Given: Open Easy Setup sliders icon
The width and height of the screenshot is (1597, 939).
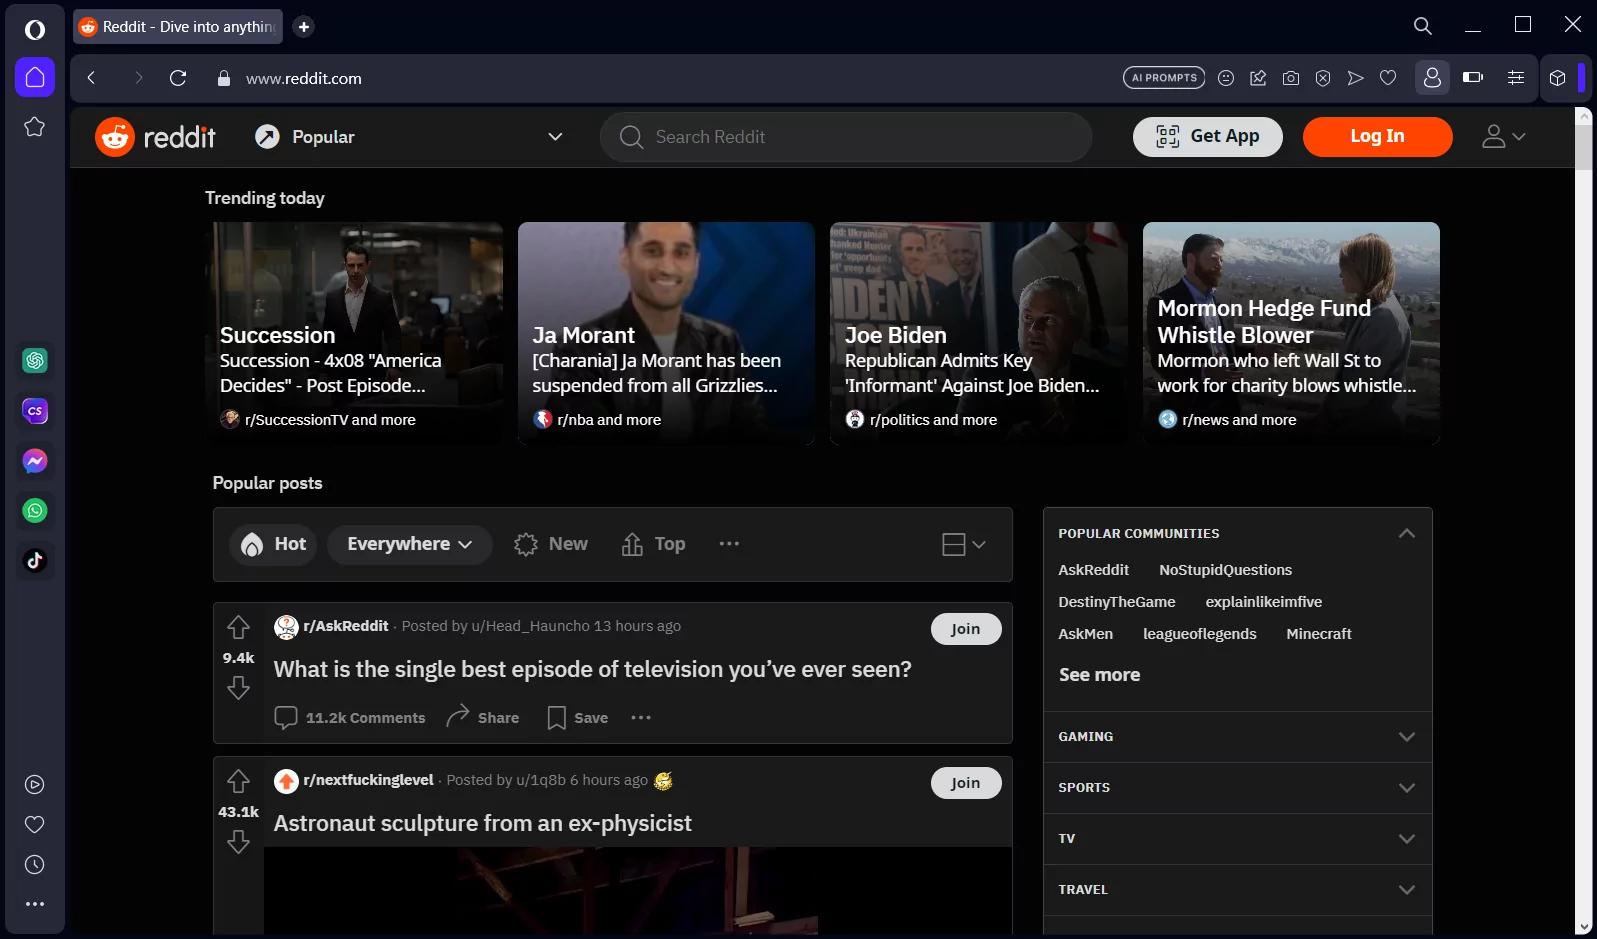Looking at the screenshot, I should [x=1516, y=78].
